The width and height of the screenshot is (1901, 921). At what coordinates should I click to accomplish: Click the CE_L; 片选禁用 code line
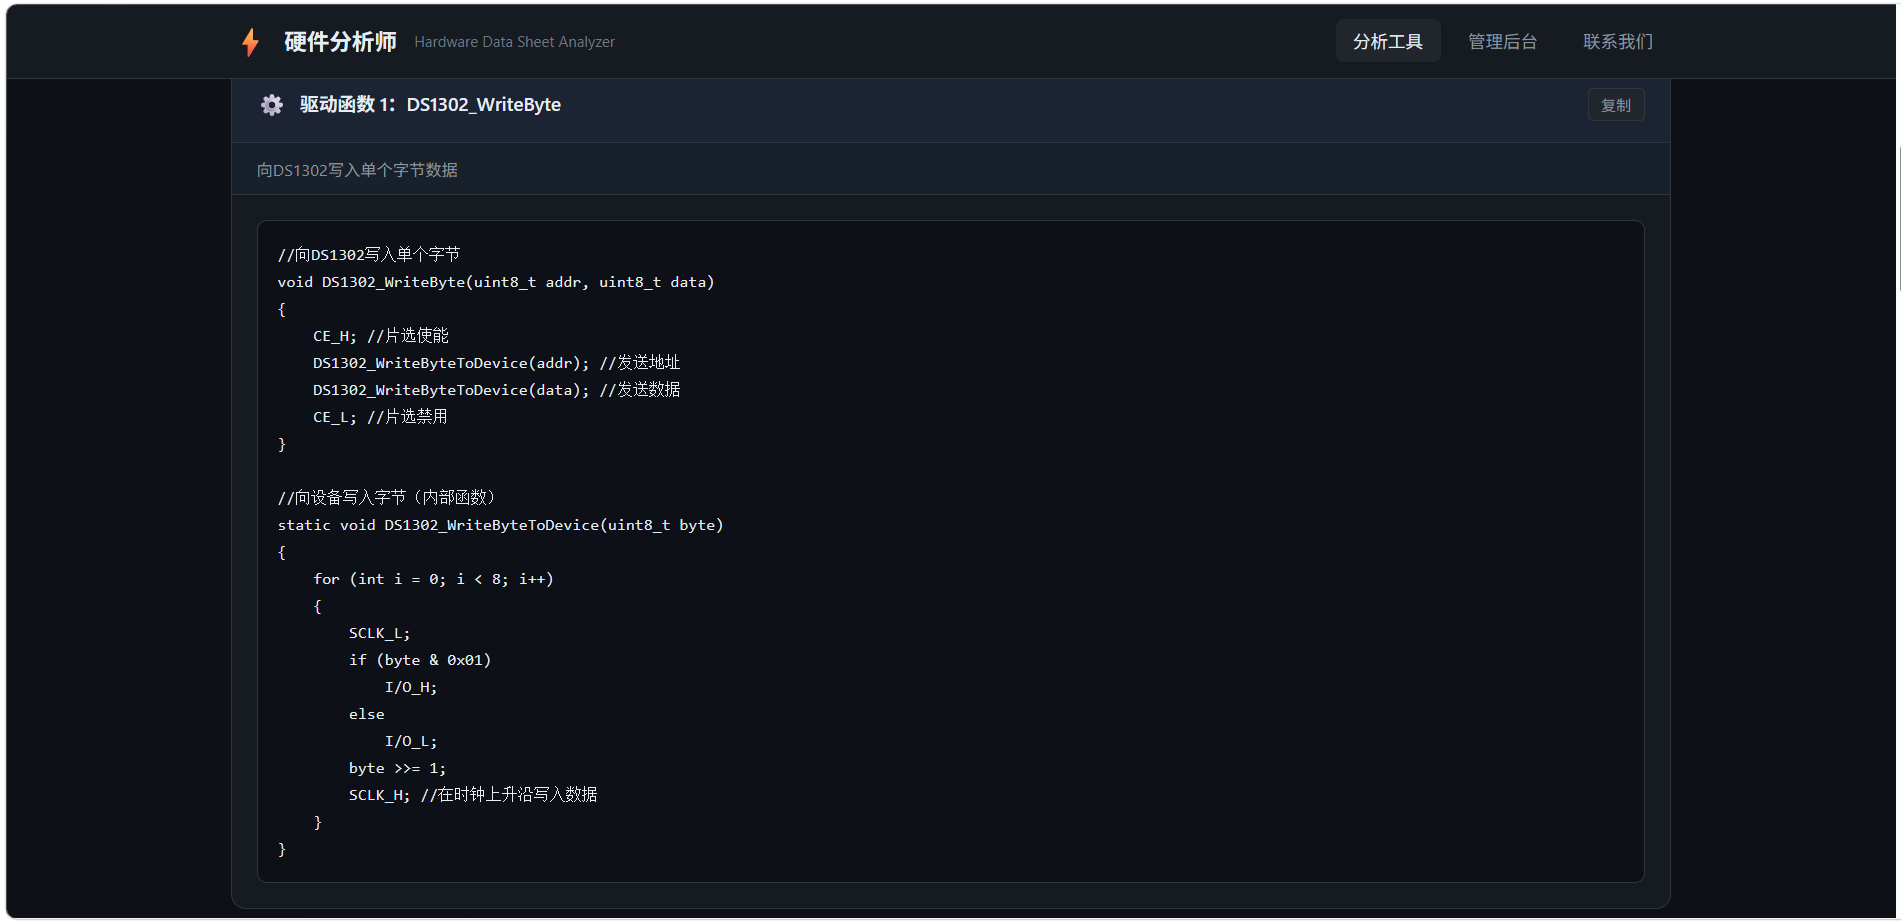(x=380, y=417)
